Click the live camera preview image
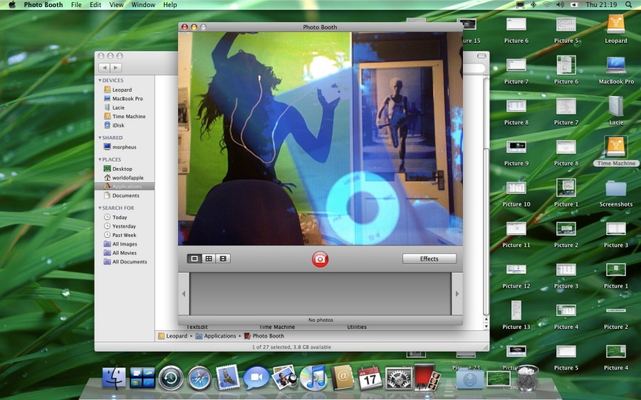This screenshot has height=400, width=641. [320, 139]
